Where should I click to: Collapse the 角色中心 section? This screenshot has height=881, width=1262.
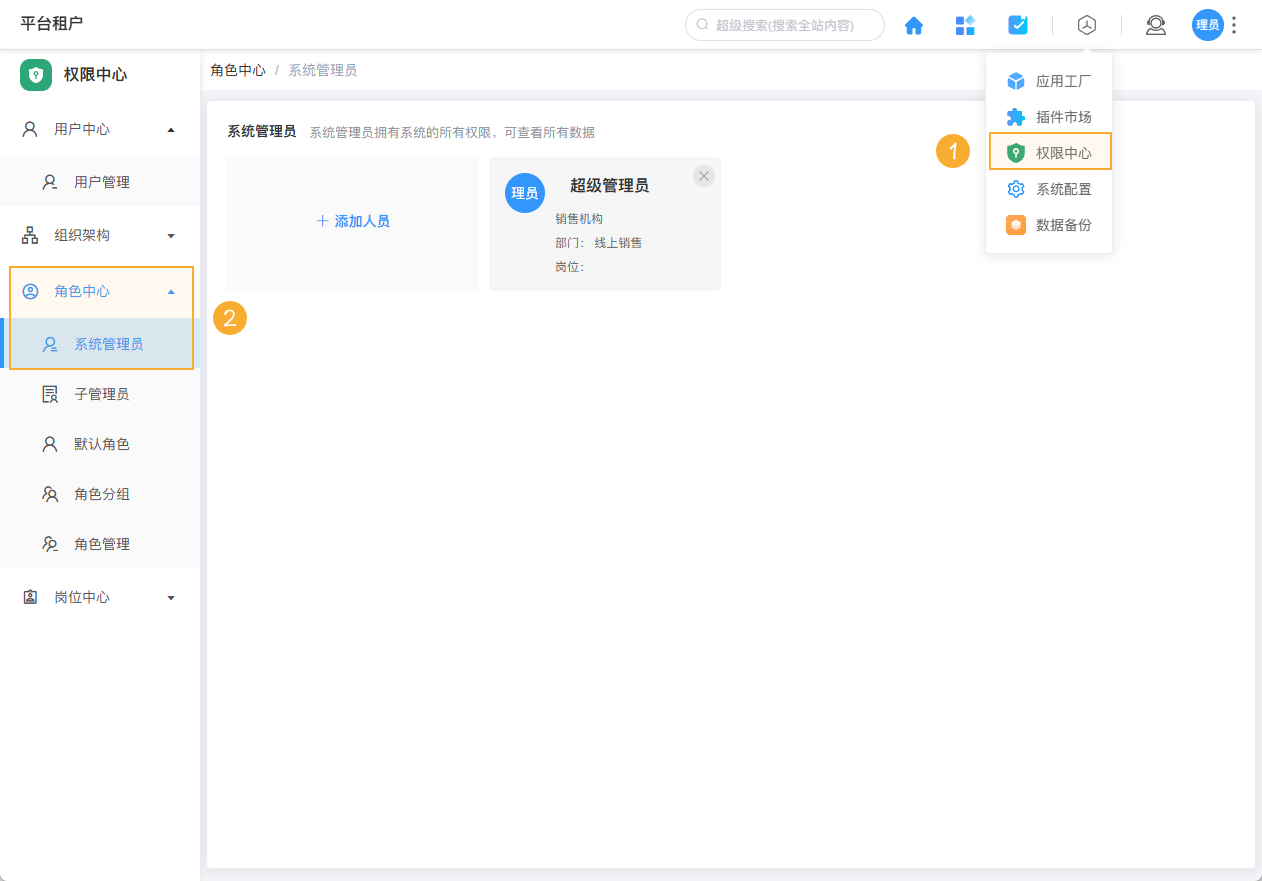[170, 291]
